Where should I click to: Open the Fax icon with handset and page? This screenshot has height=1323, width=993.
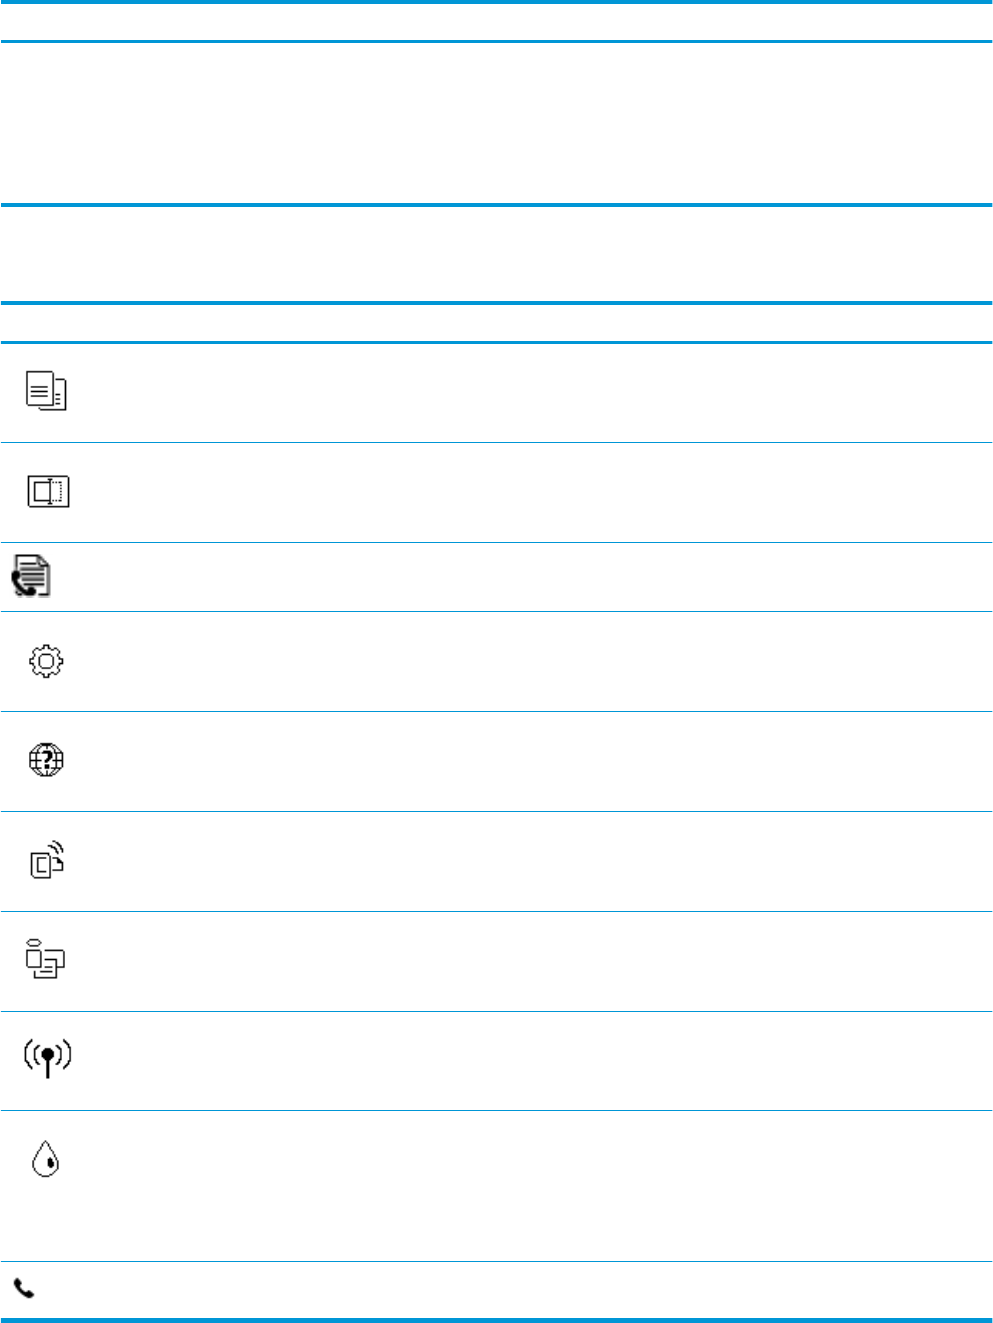click(31, 576)
